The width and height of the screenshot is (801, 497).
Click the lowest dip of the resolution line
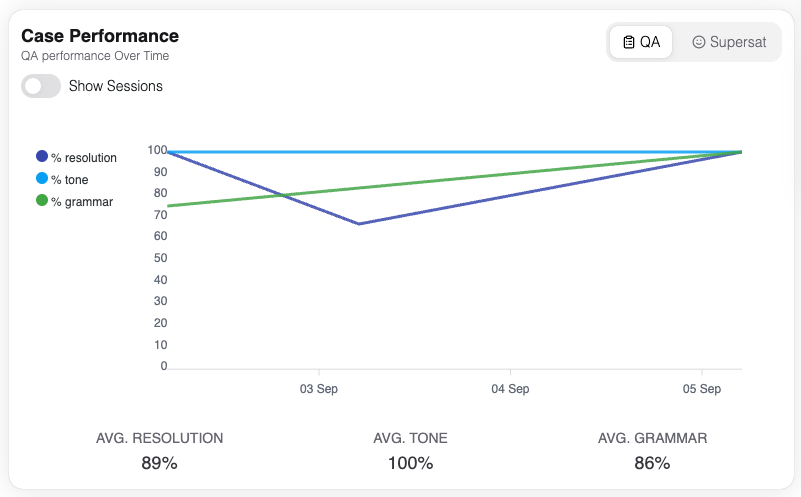359,224
